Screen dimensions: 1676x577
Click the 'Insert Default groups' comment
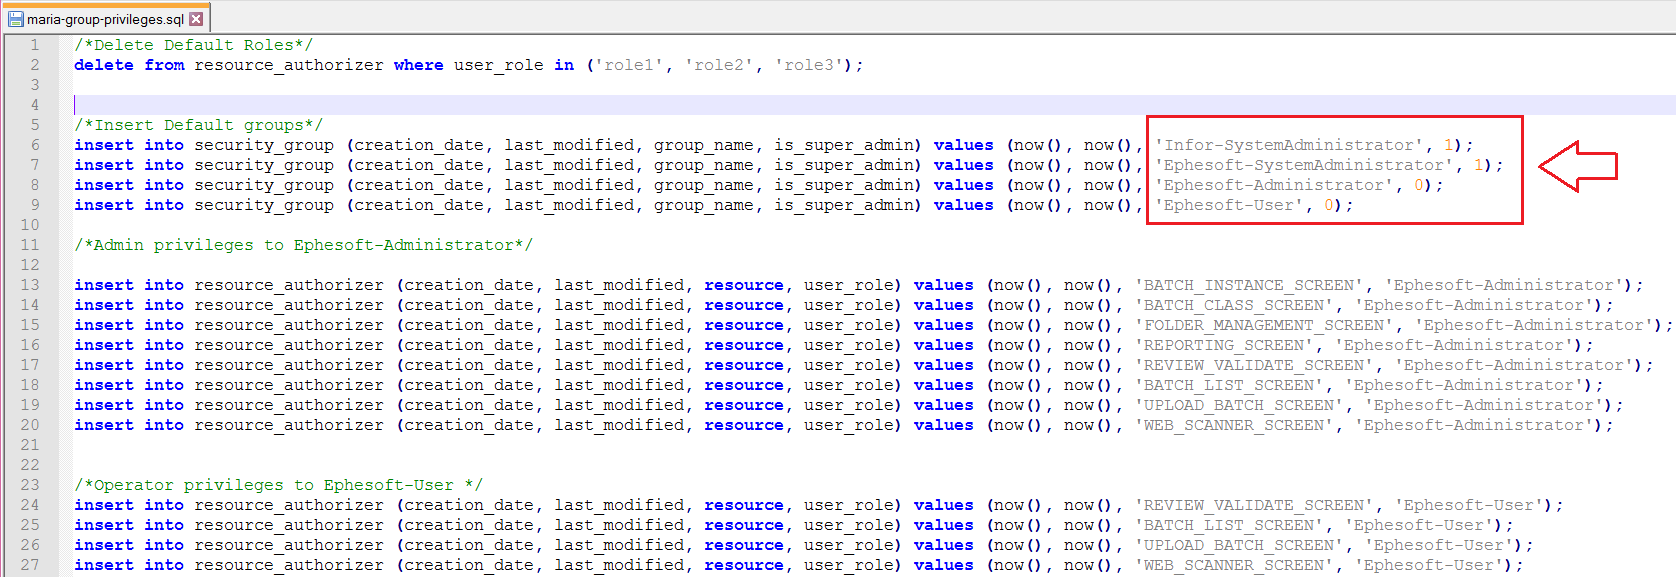[x=199, y=125]
